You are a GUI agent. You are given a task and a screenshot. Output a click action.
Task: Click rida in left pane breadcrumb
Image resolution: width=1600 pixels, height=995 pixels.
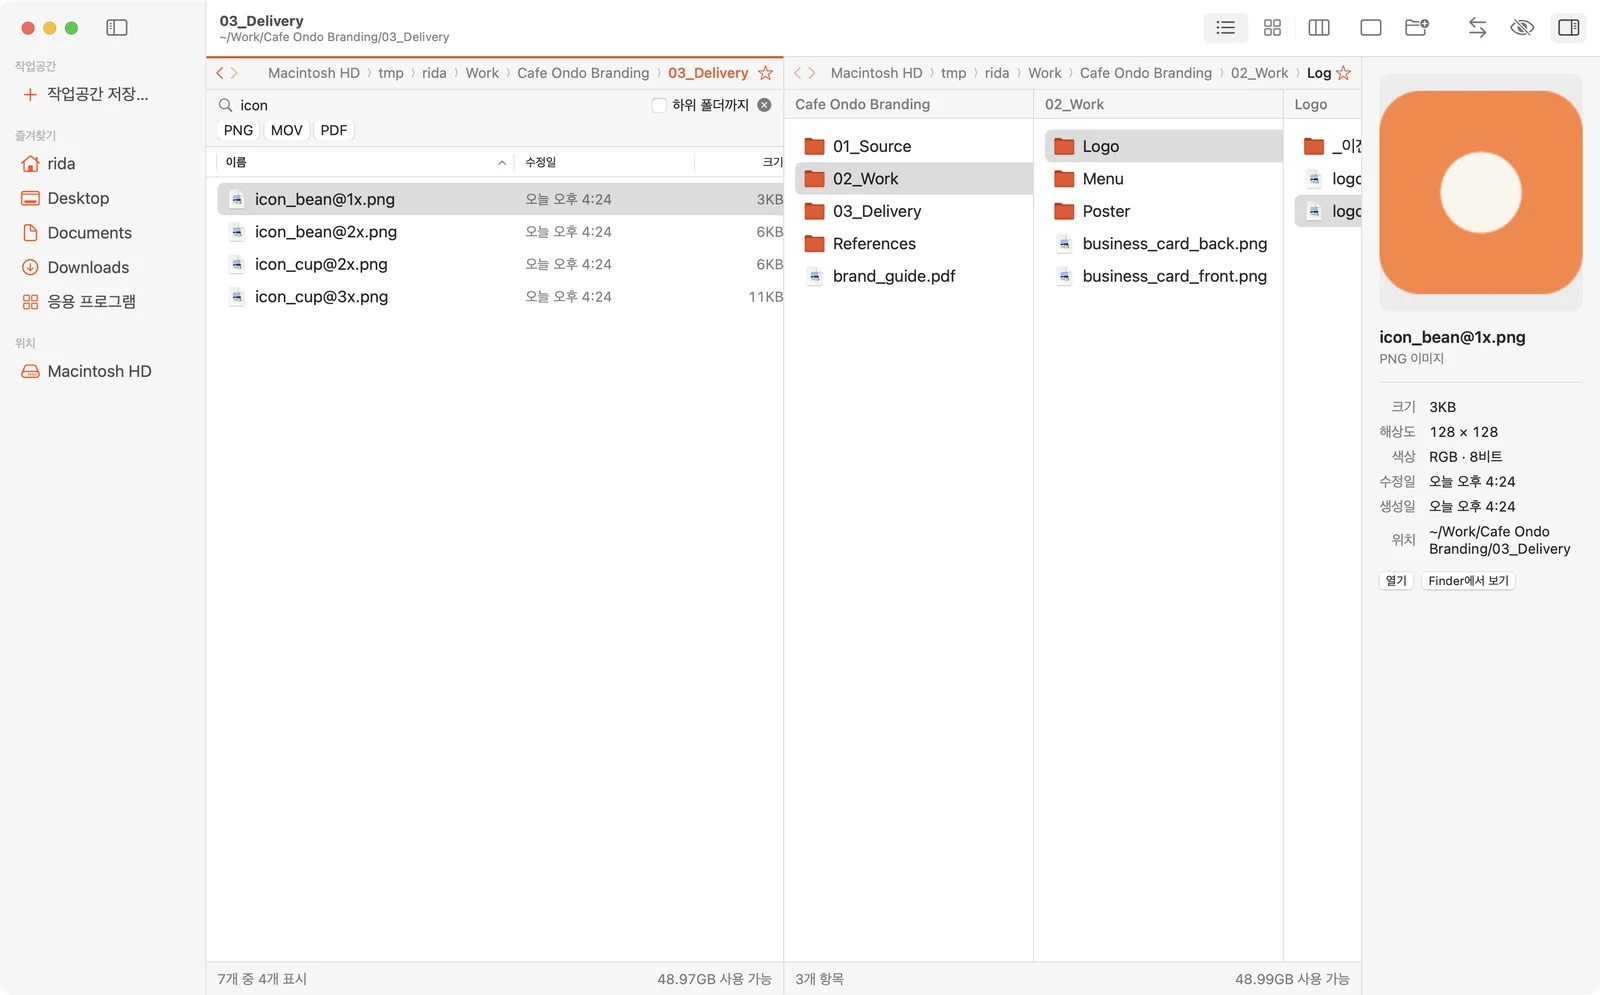click(434, 73)
